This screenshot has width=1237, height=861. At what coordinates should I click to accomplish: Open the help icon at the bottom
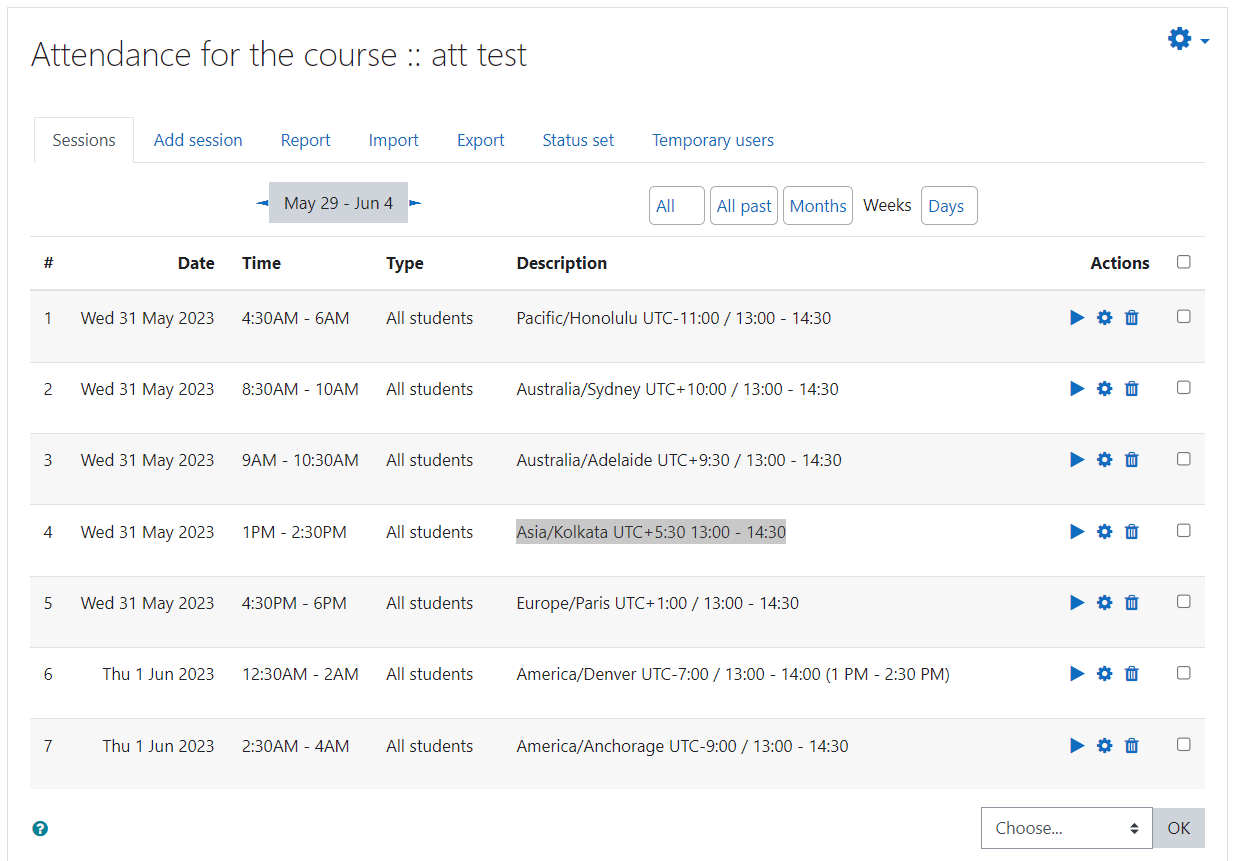click(x=39, y=828)
